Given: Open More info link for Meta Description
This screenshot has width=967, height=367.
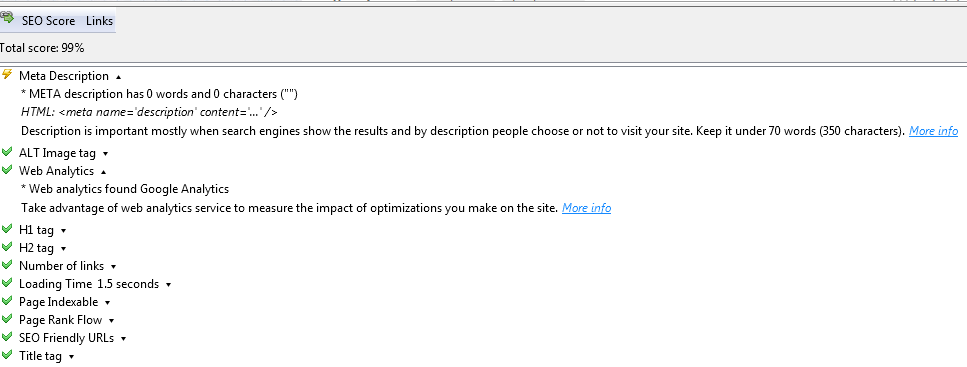Looking at the screenshot, I should coord(933,131).
